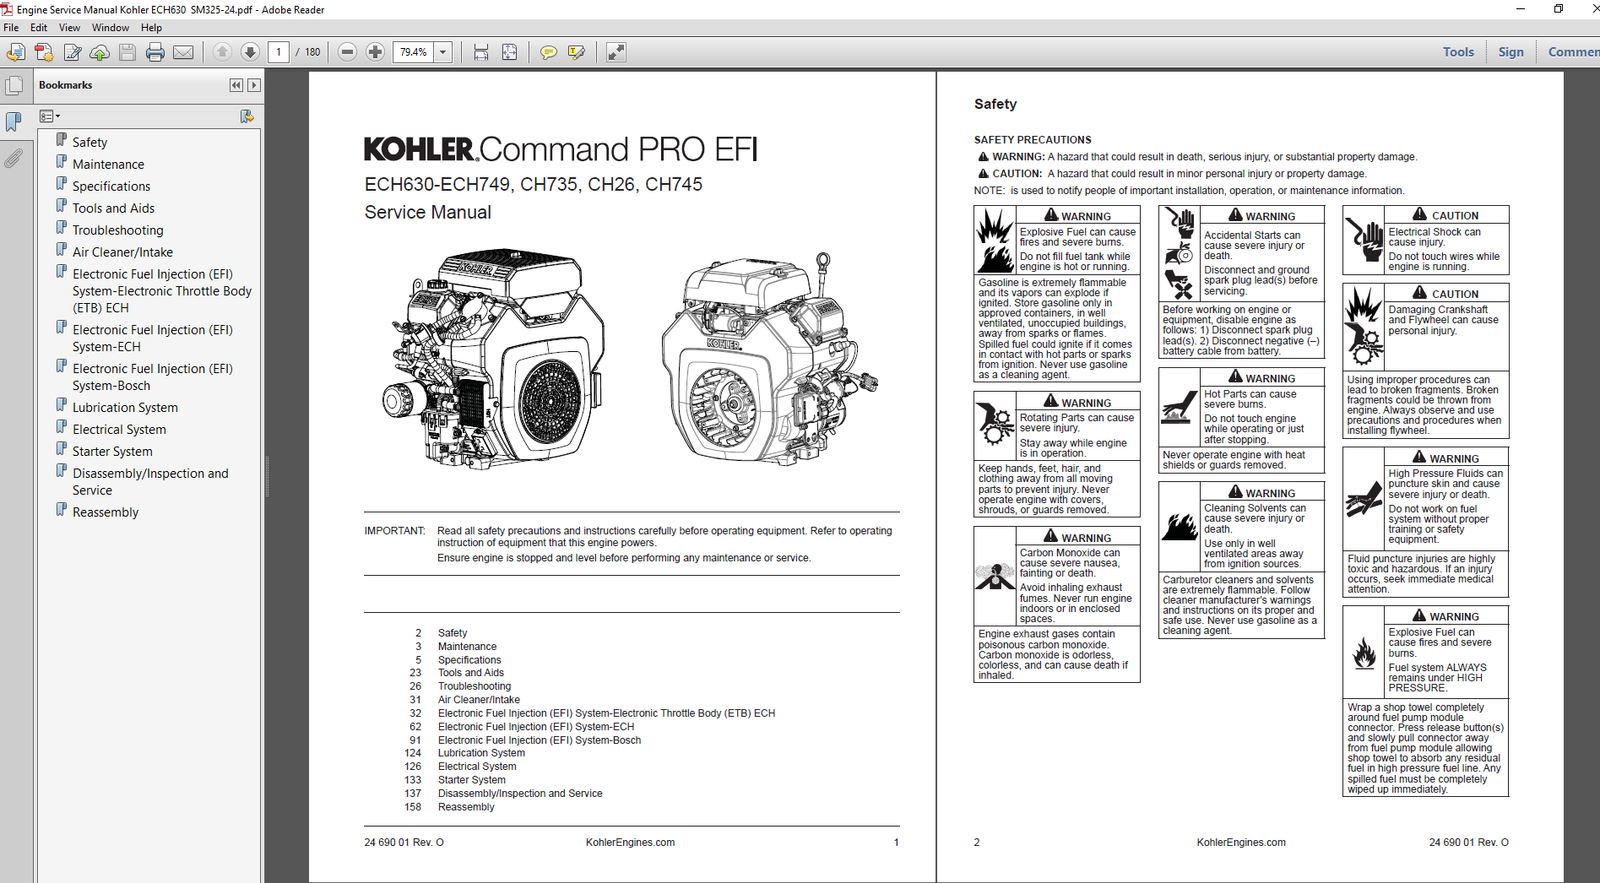
Task: Enable fit-to-window-width scrolling view
Action: (481, 52)
